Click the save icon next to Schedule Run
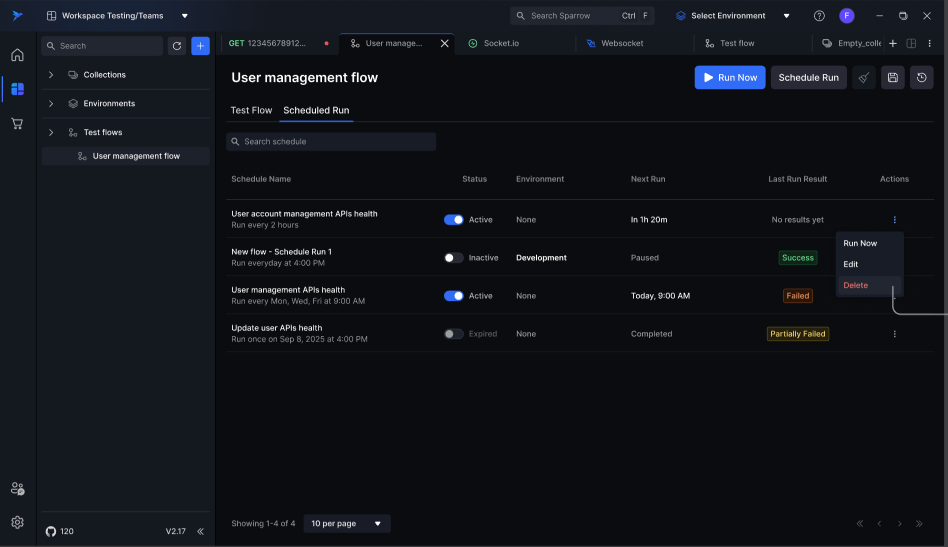 point(893,78)
